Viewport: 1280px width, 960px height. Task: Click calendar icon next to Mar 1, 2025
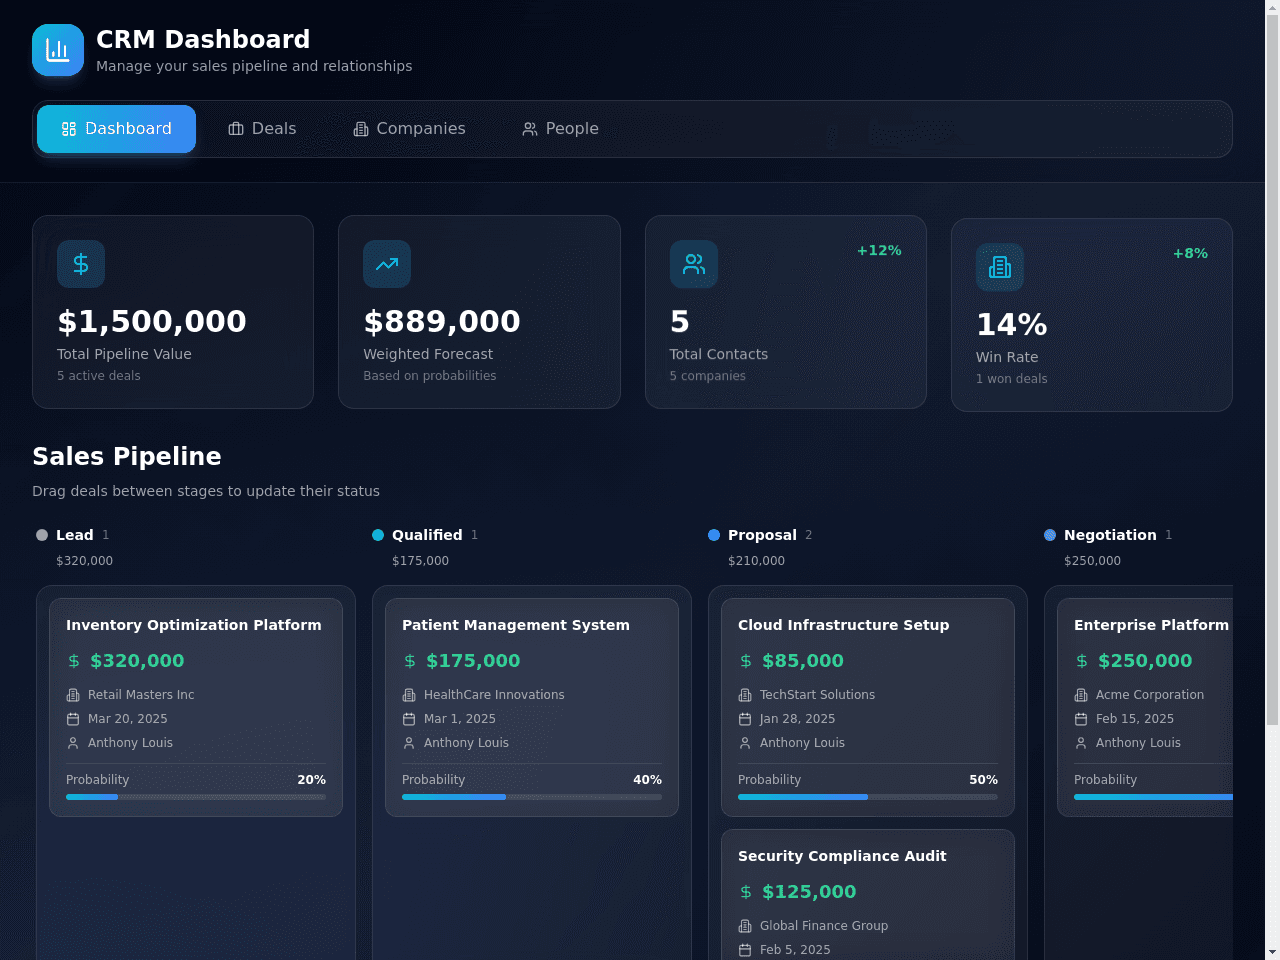[409, 719]
